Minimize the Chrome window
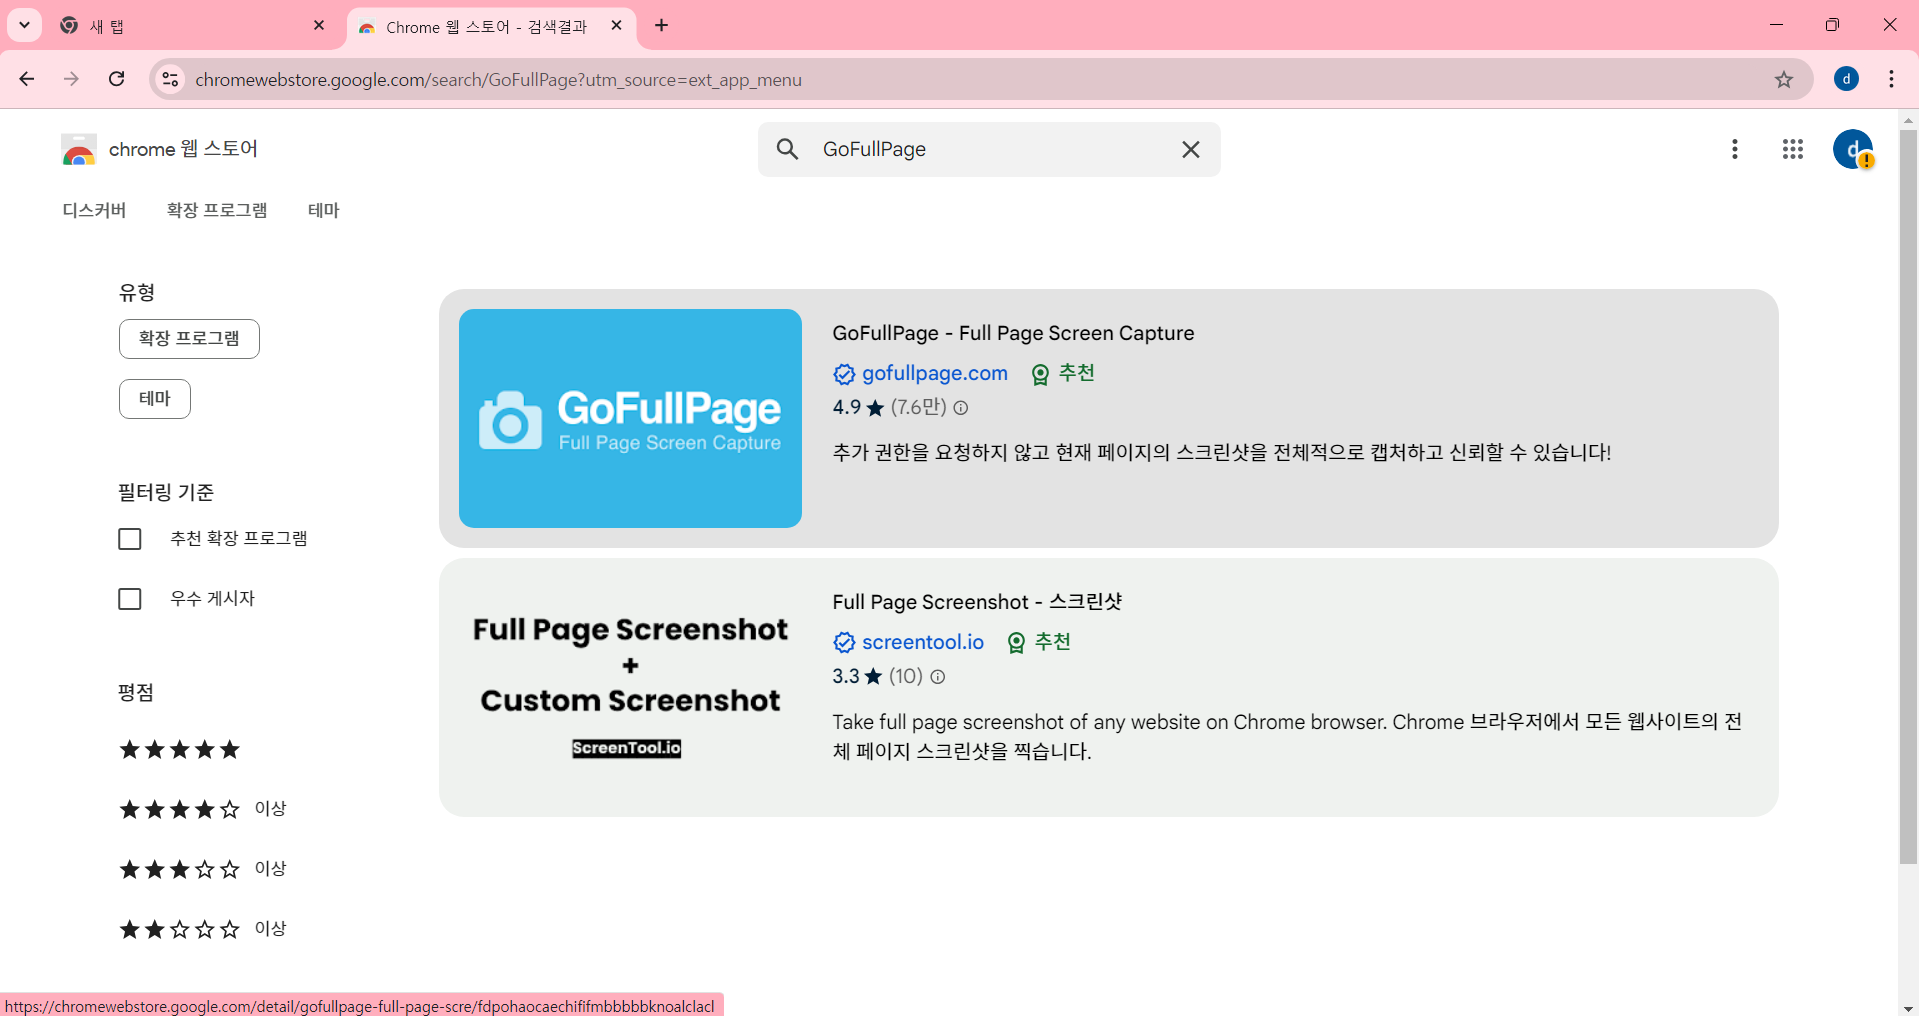 click(x=1776, y=25)
